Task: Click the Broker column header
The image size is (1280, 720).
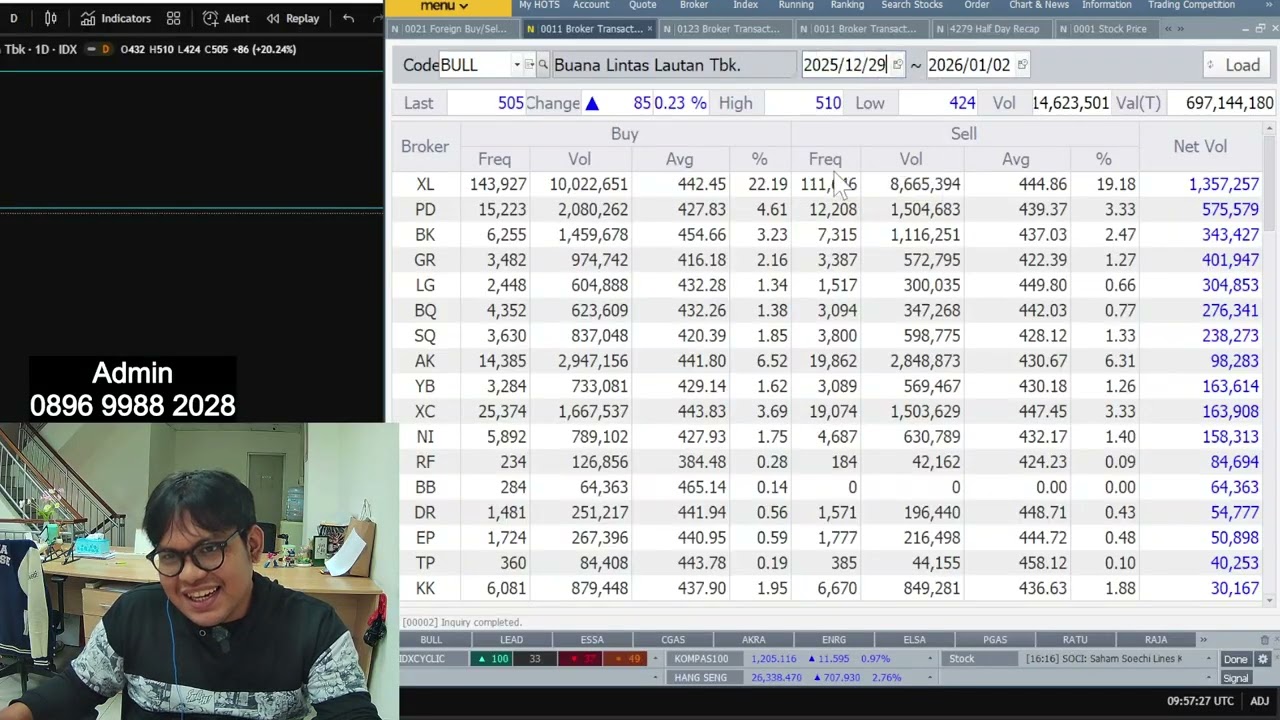Action: [425, 146]
